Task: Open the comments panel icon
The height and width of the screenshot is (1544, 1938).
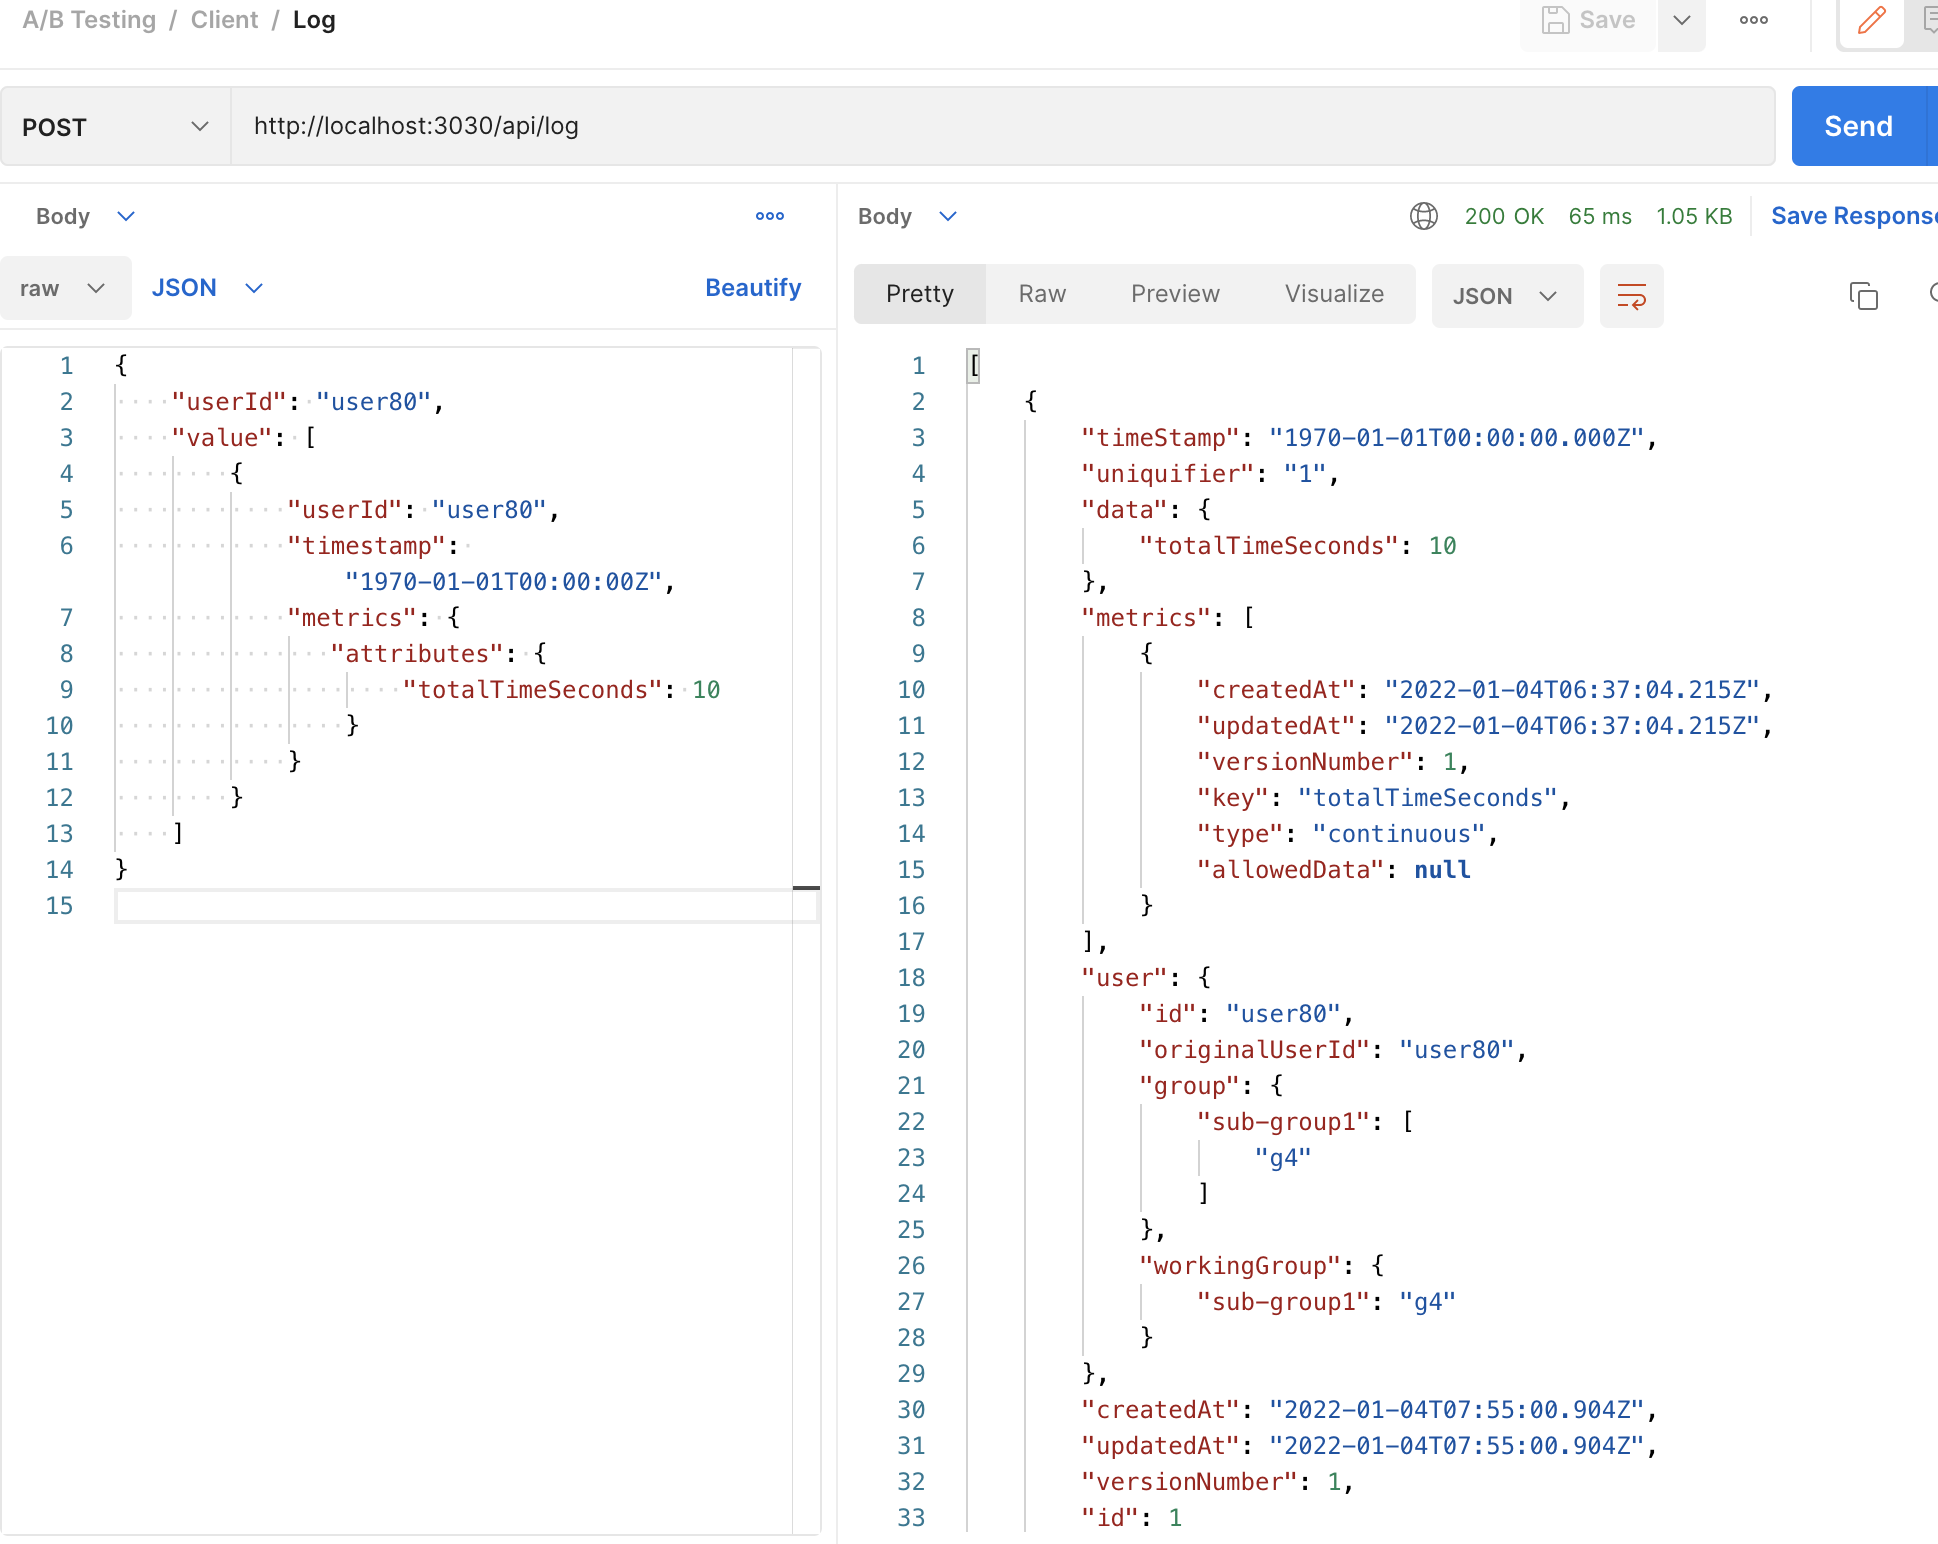Action: (x=1930, y=20)
